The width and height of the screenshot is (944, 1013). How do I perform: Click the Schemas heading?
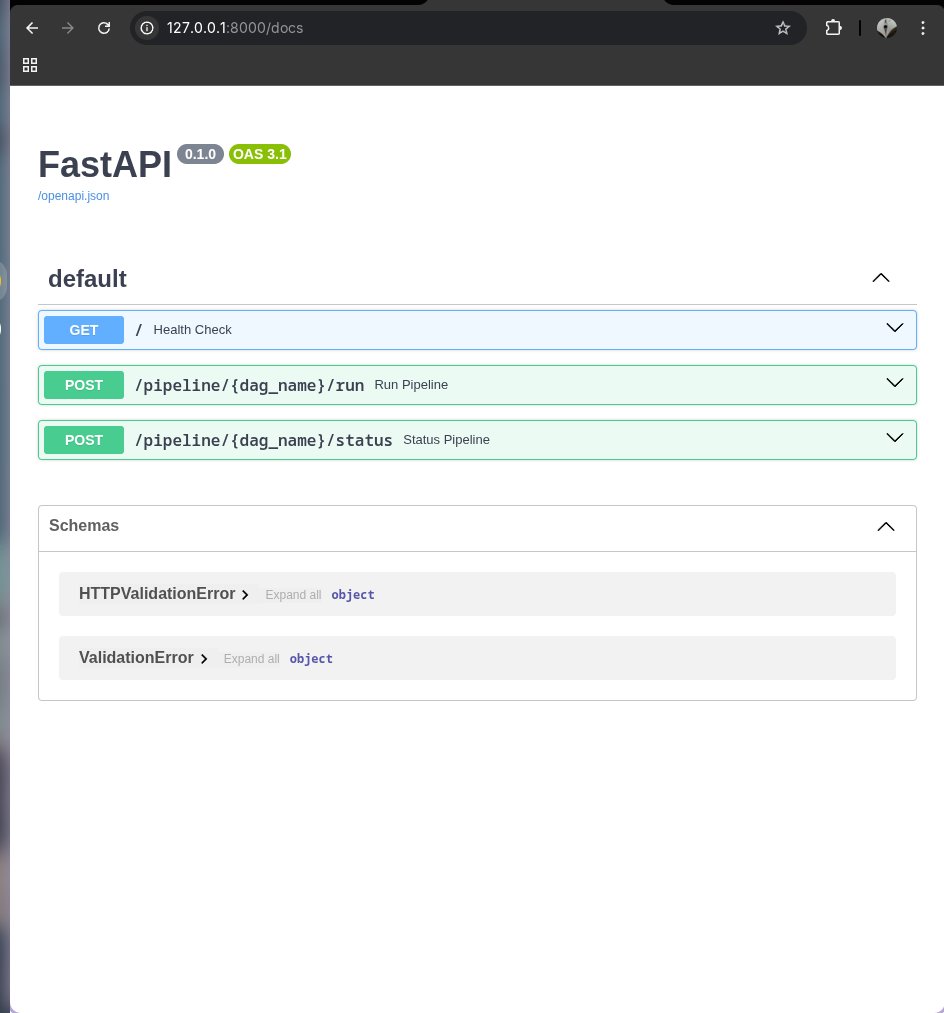pos(84,525)
